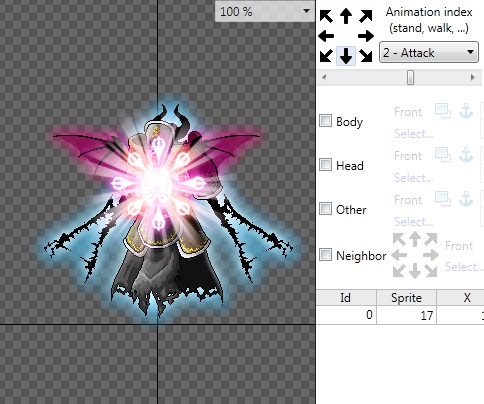Click the Id column header
Viewport: 484px width, 404px height.
(346, 298)
